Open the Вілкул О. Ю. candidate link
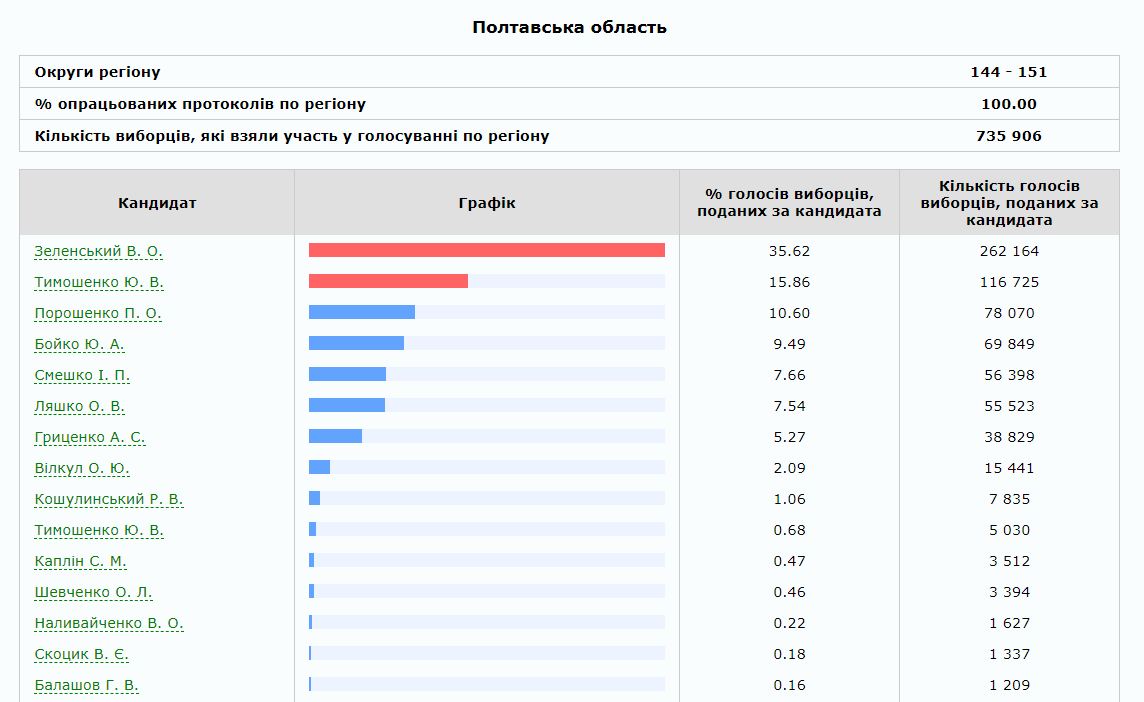1144x702 pixels. (81, 468)
